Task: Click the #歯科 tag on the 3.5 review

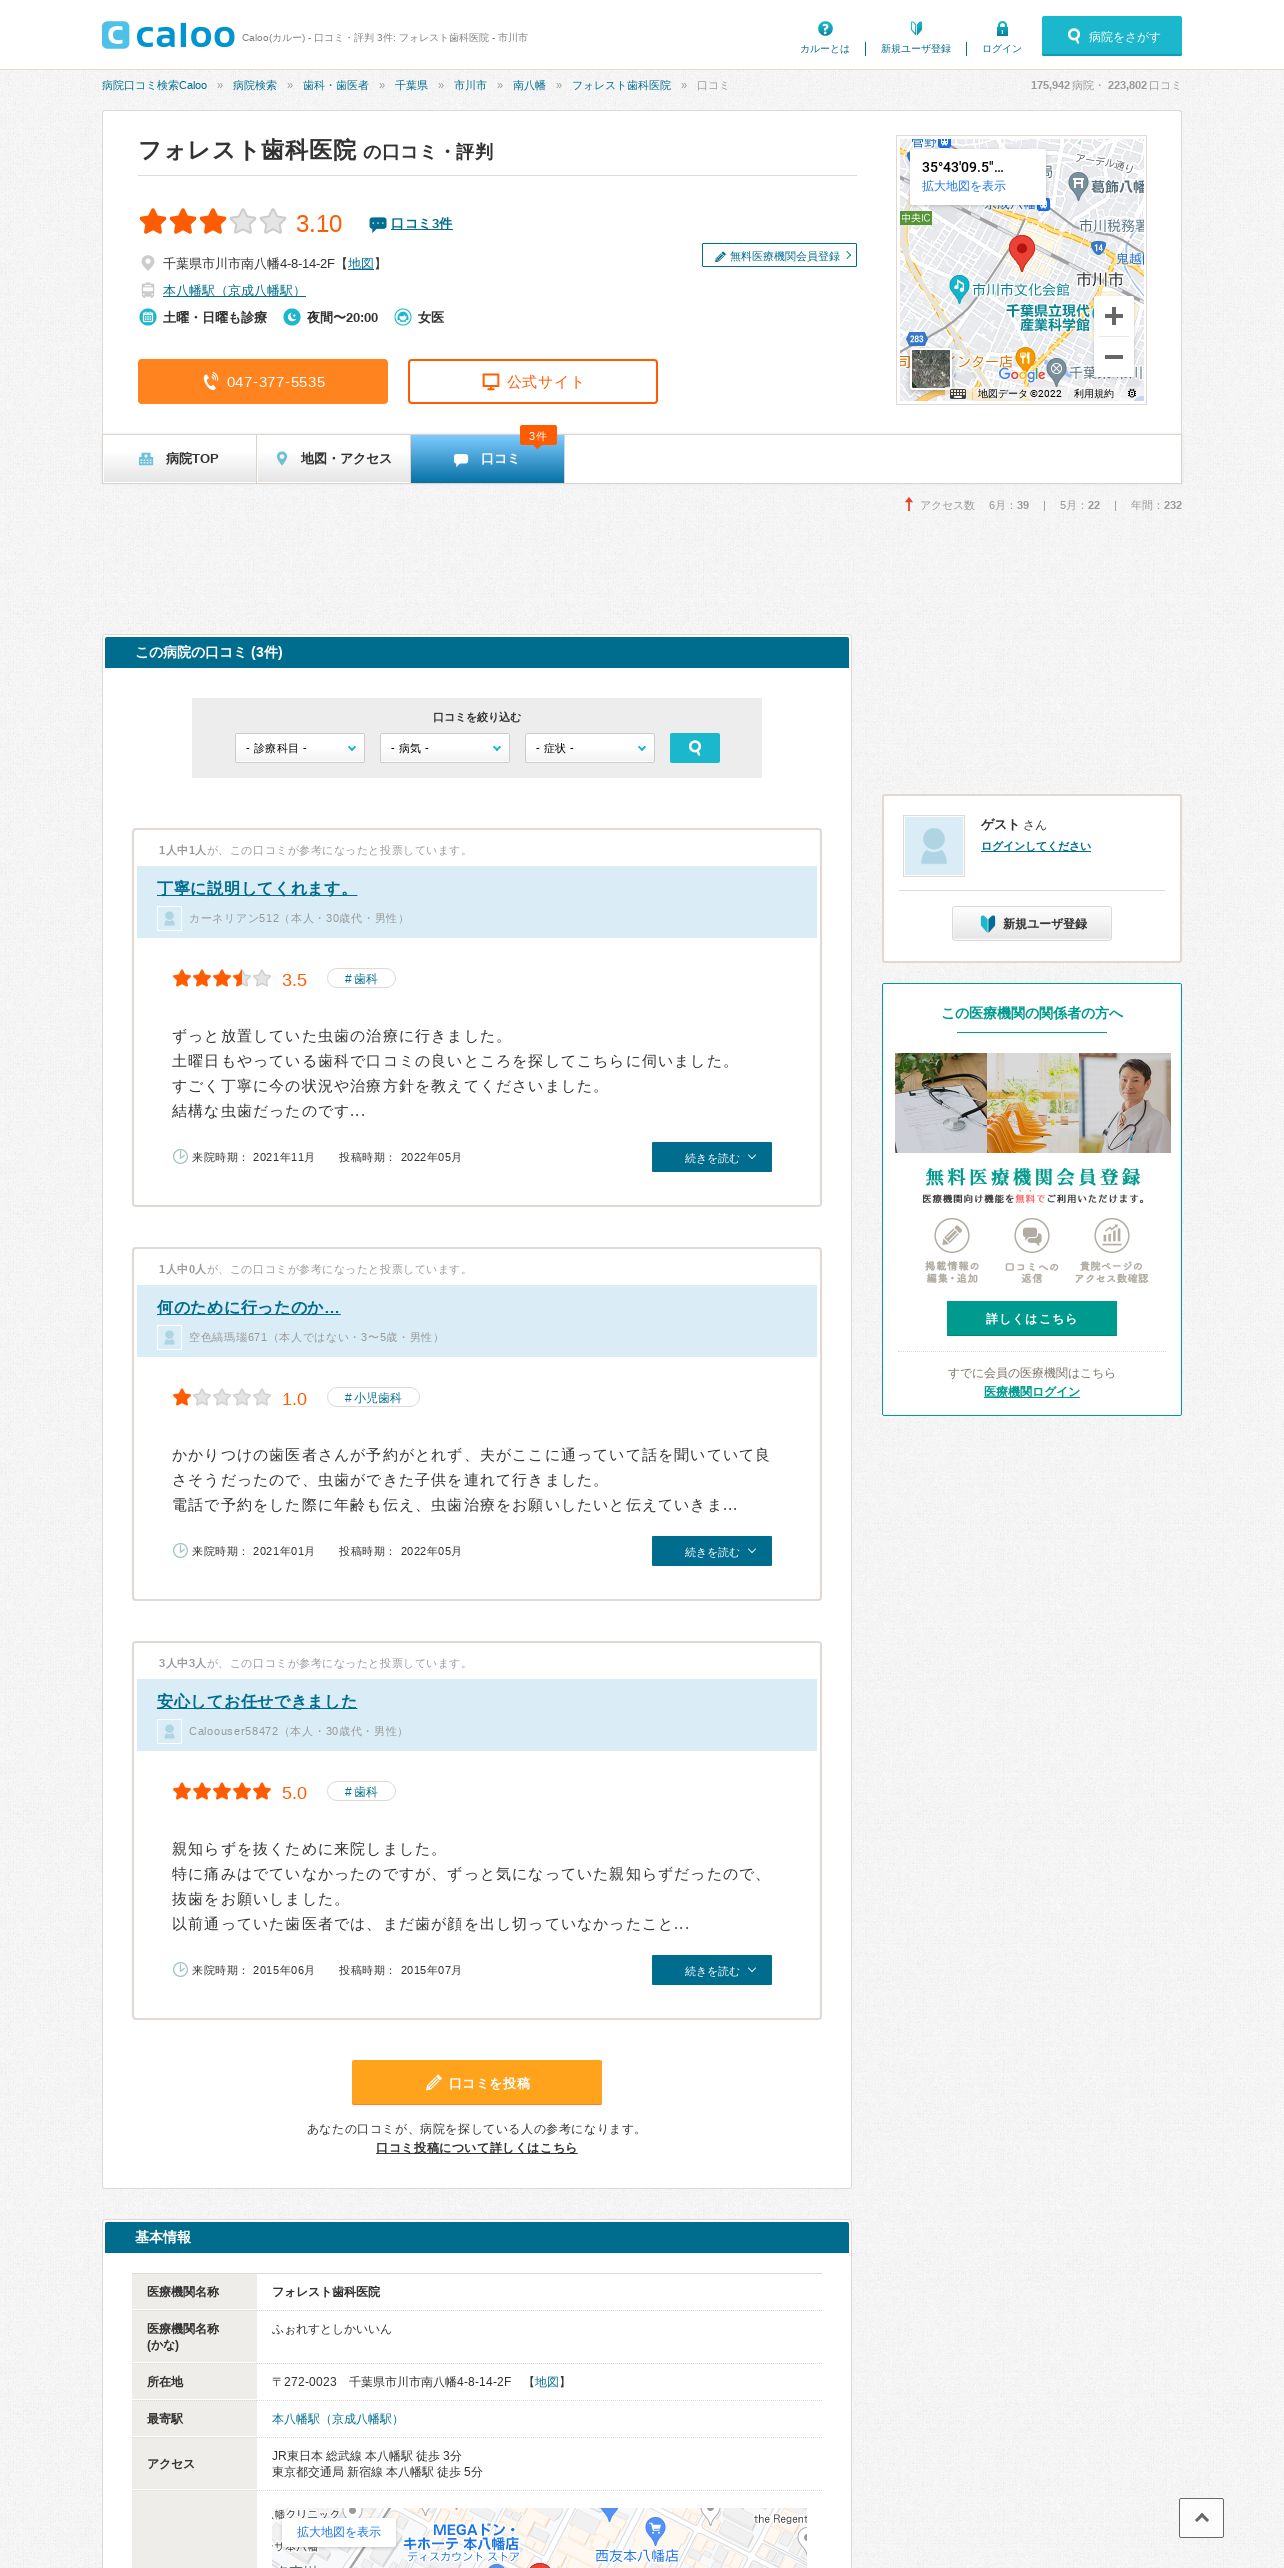Action: 361,979
